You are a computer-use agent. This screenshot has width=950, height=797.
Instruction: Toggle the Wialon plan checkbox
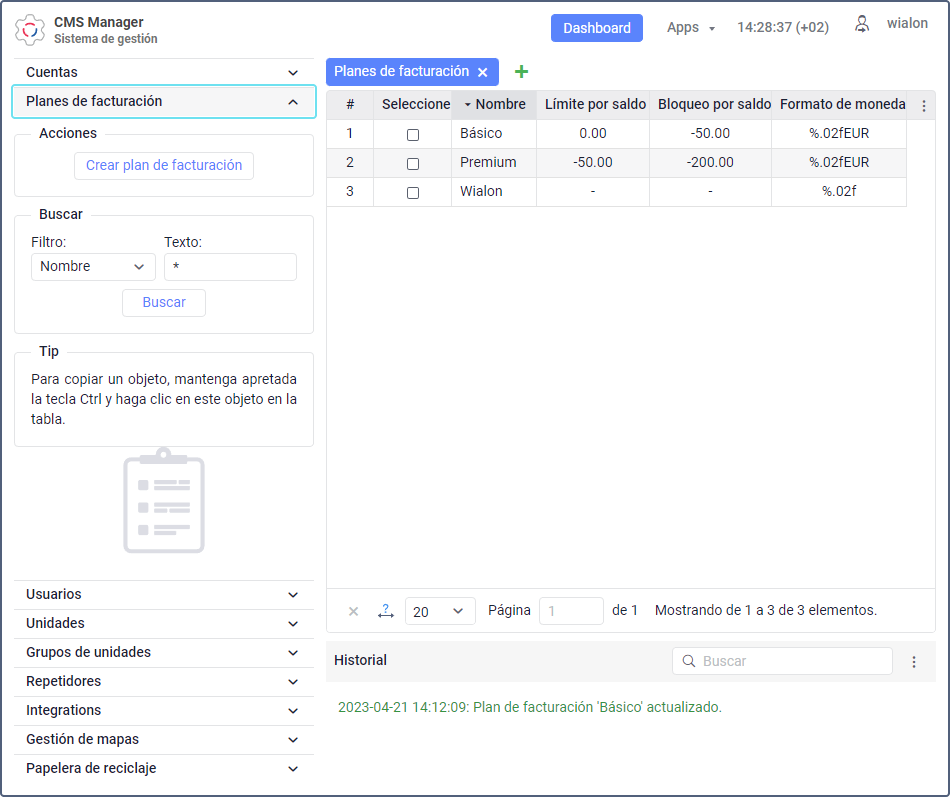pos(413,192)
